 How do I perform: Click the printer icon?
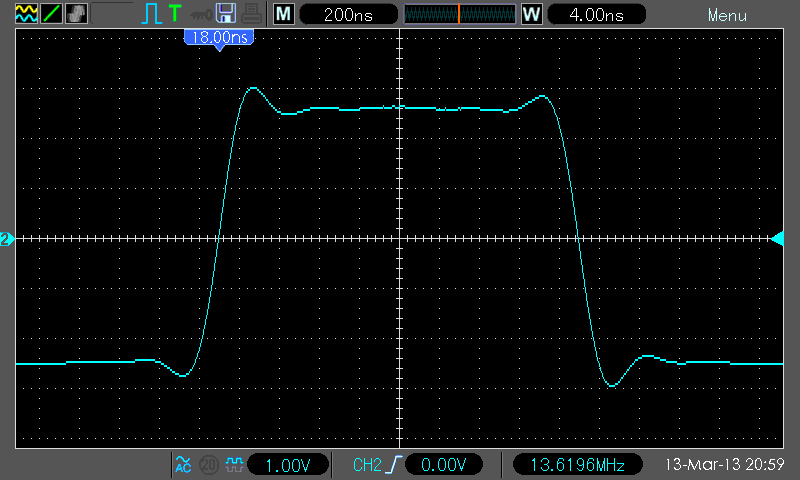pyautogui.click(x=251, y=13)
